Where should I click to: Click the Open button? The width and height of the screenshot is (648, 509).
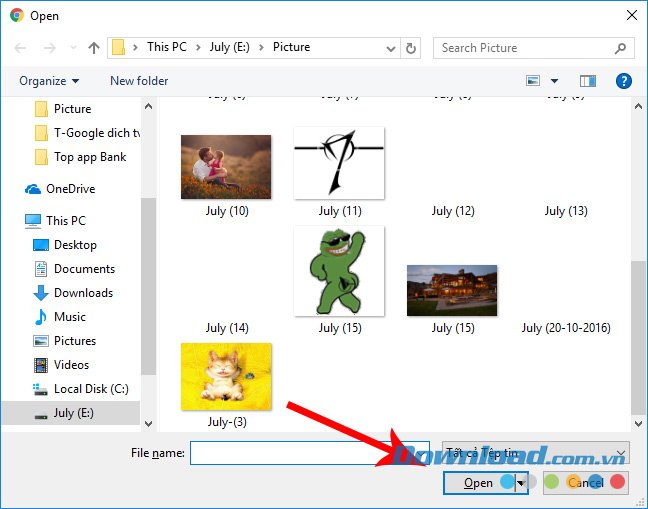(x=477, y=483)
